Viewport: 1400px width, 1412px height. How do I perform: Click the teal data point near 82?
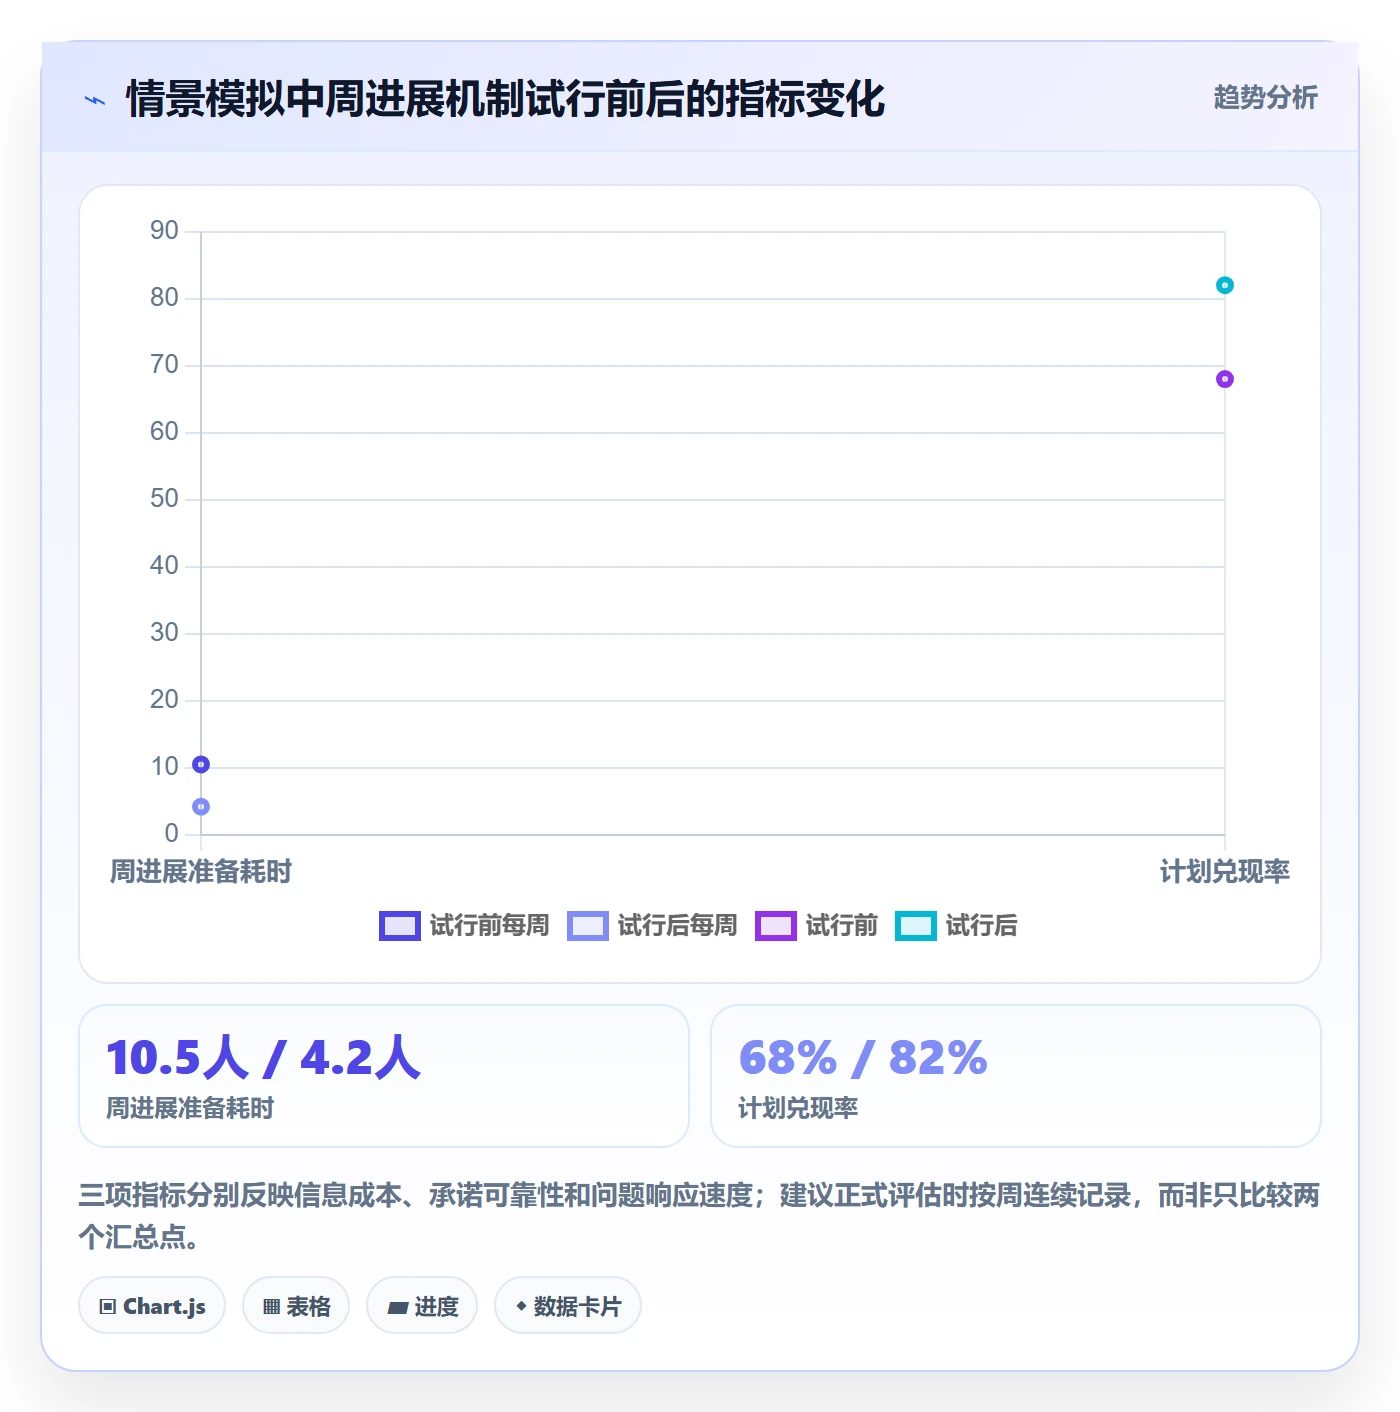pyautogui.click(x=1225, y=285)
